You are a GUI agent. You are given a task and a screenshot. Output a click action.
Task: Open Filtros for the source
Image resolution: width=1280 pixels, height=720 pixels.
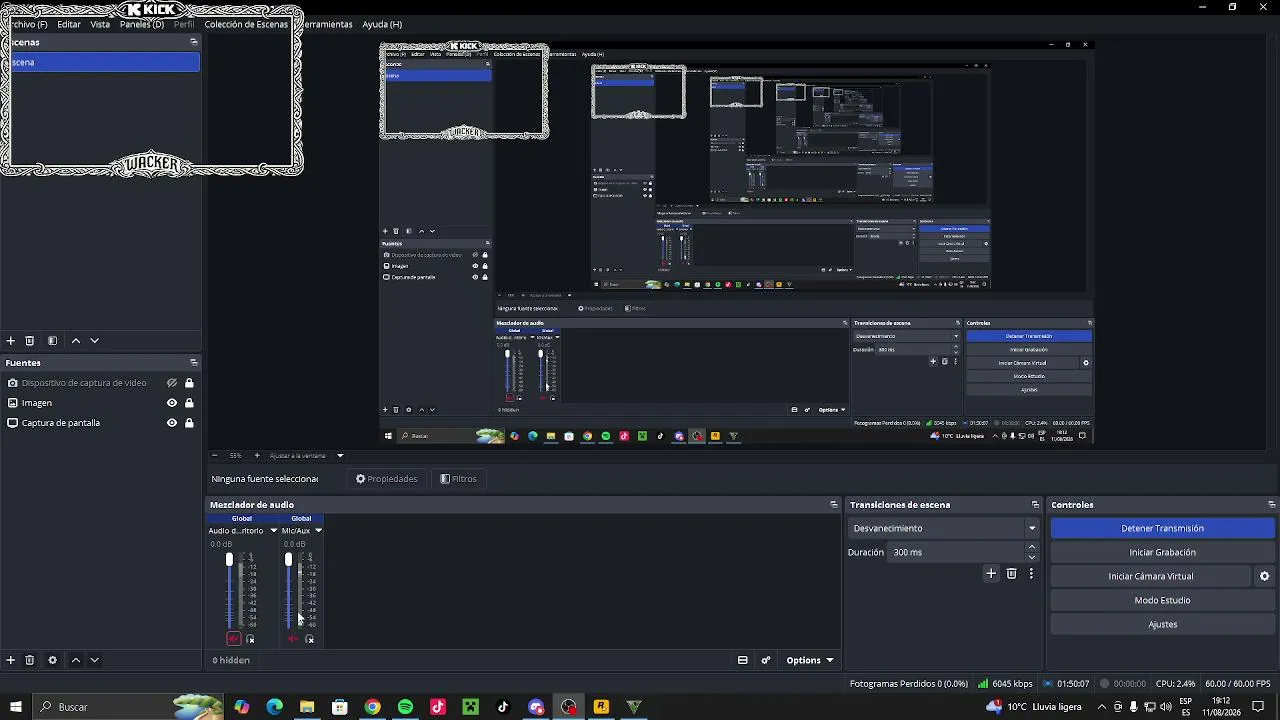tap(459, 479)
